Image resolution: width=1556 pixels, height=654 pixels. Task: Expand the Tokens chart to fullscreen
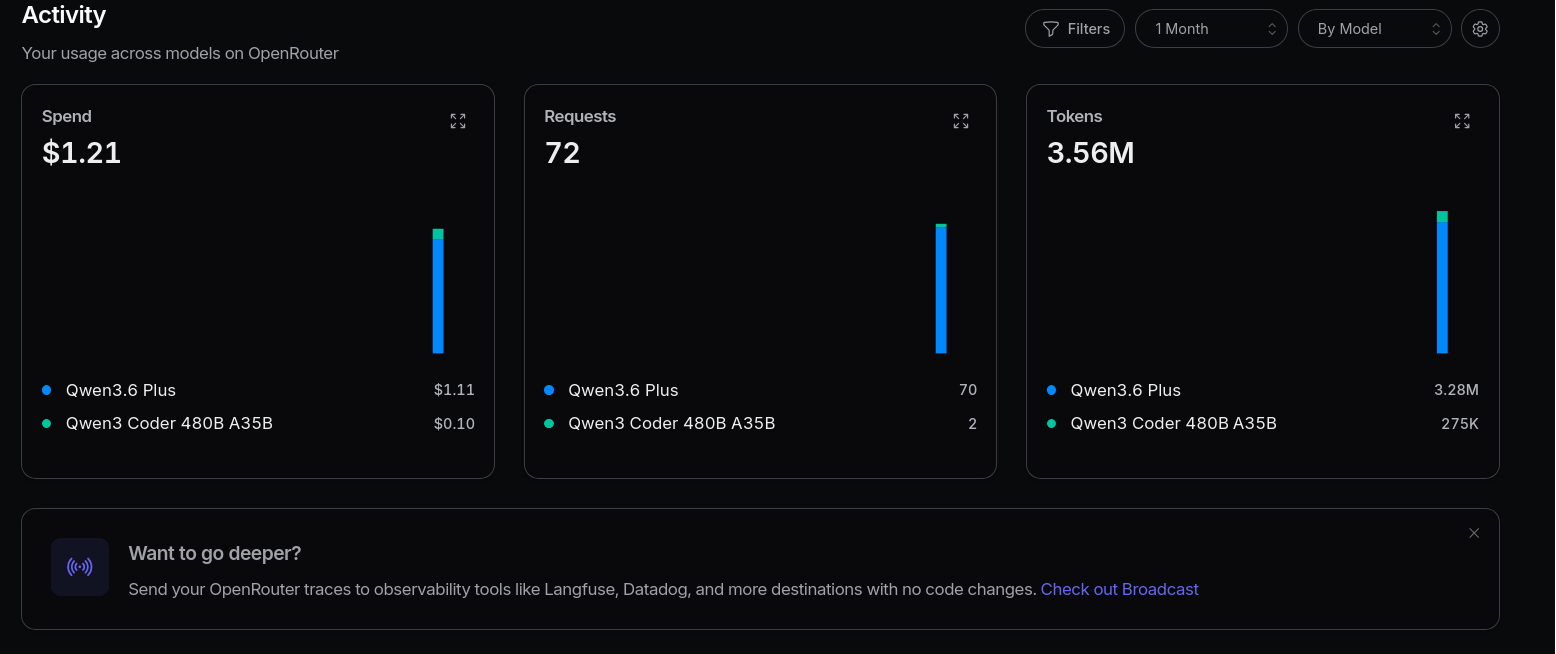(1462, 121)
